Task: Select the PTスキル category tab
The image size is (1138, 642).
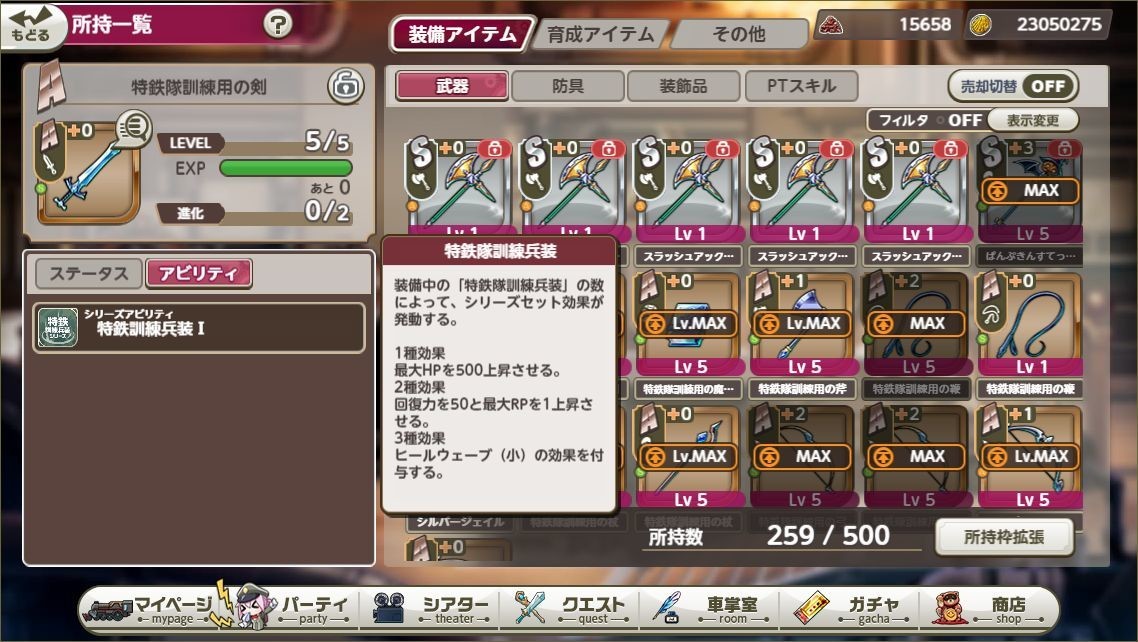Action: (x=801, y=86)
